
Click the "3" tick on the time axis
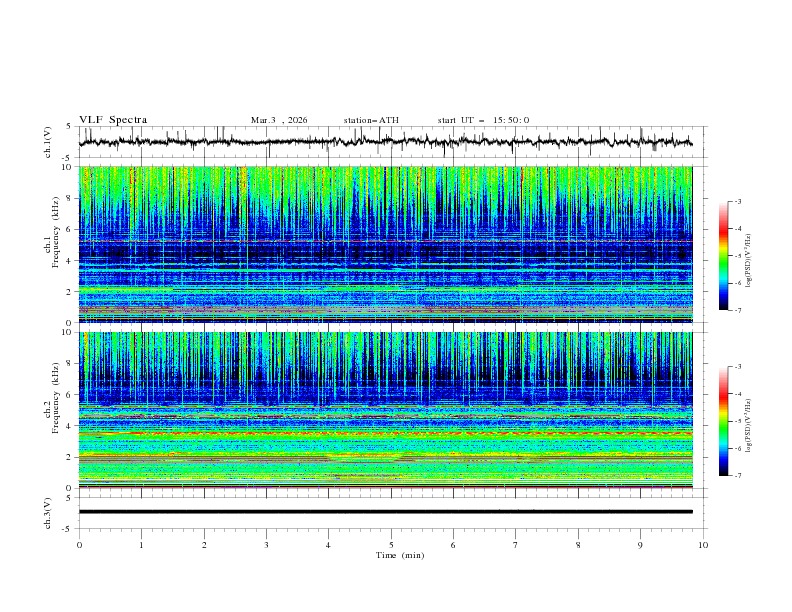point(266,545)
